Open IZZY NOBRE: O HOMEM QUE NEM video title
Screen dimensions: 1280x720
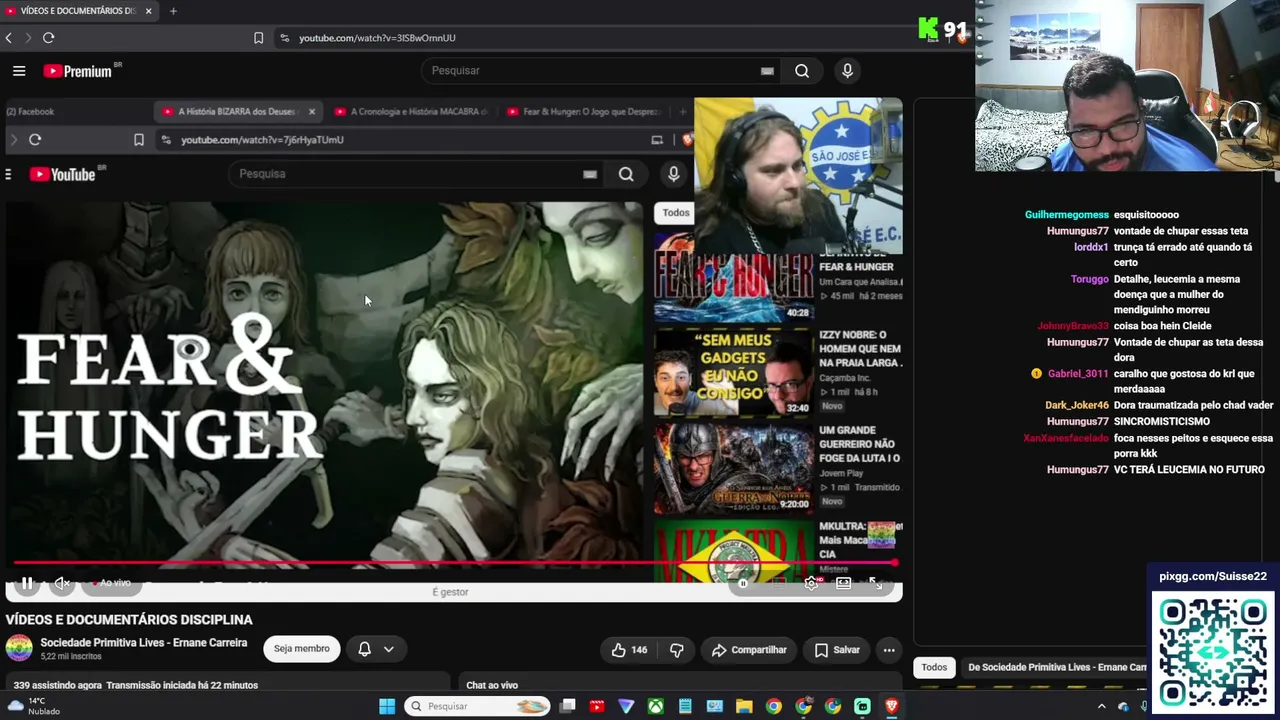click(x=860, y=349)
